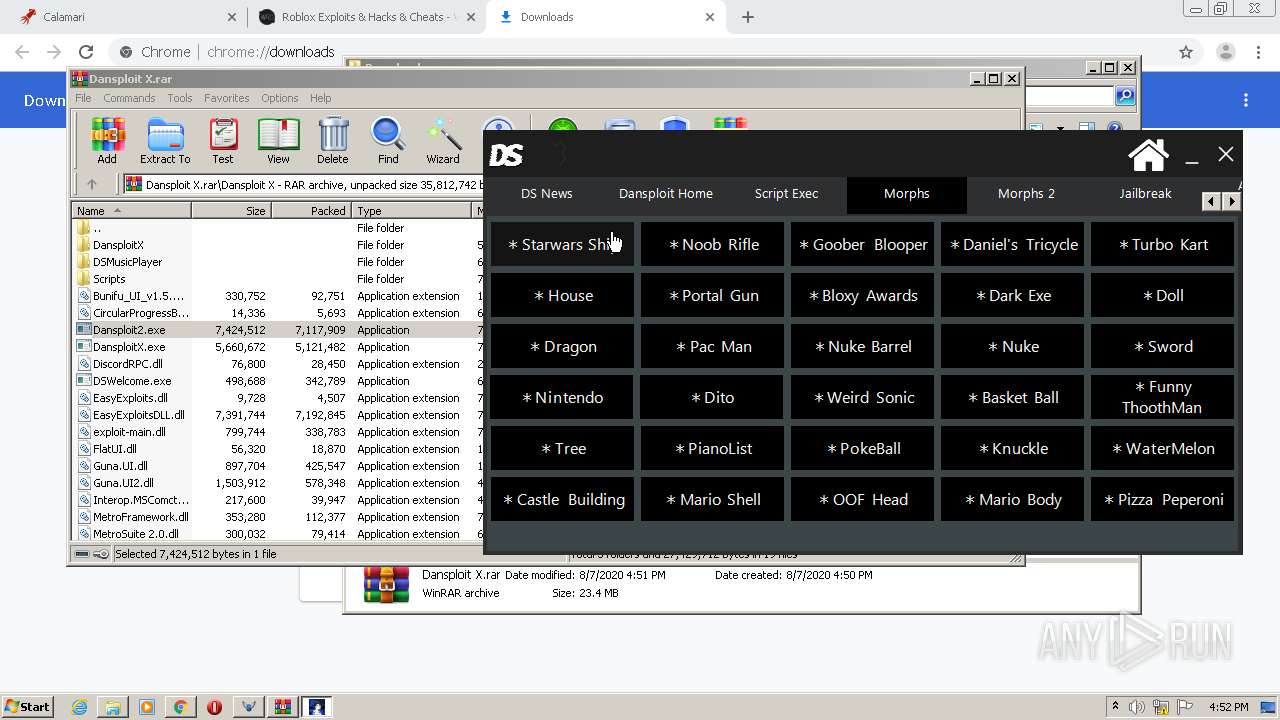Click the DS logo in Dansploit header
The width and height of the screenshot is (1280, 720).
pos(506,155)
